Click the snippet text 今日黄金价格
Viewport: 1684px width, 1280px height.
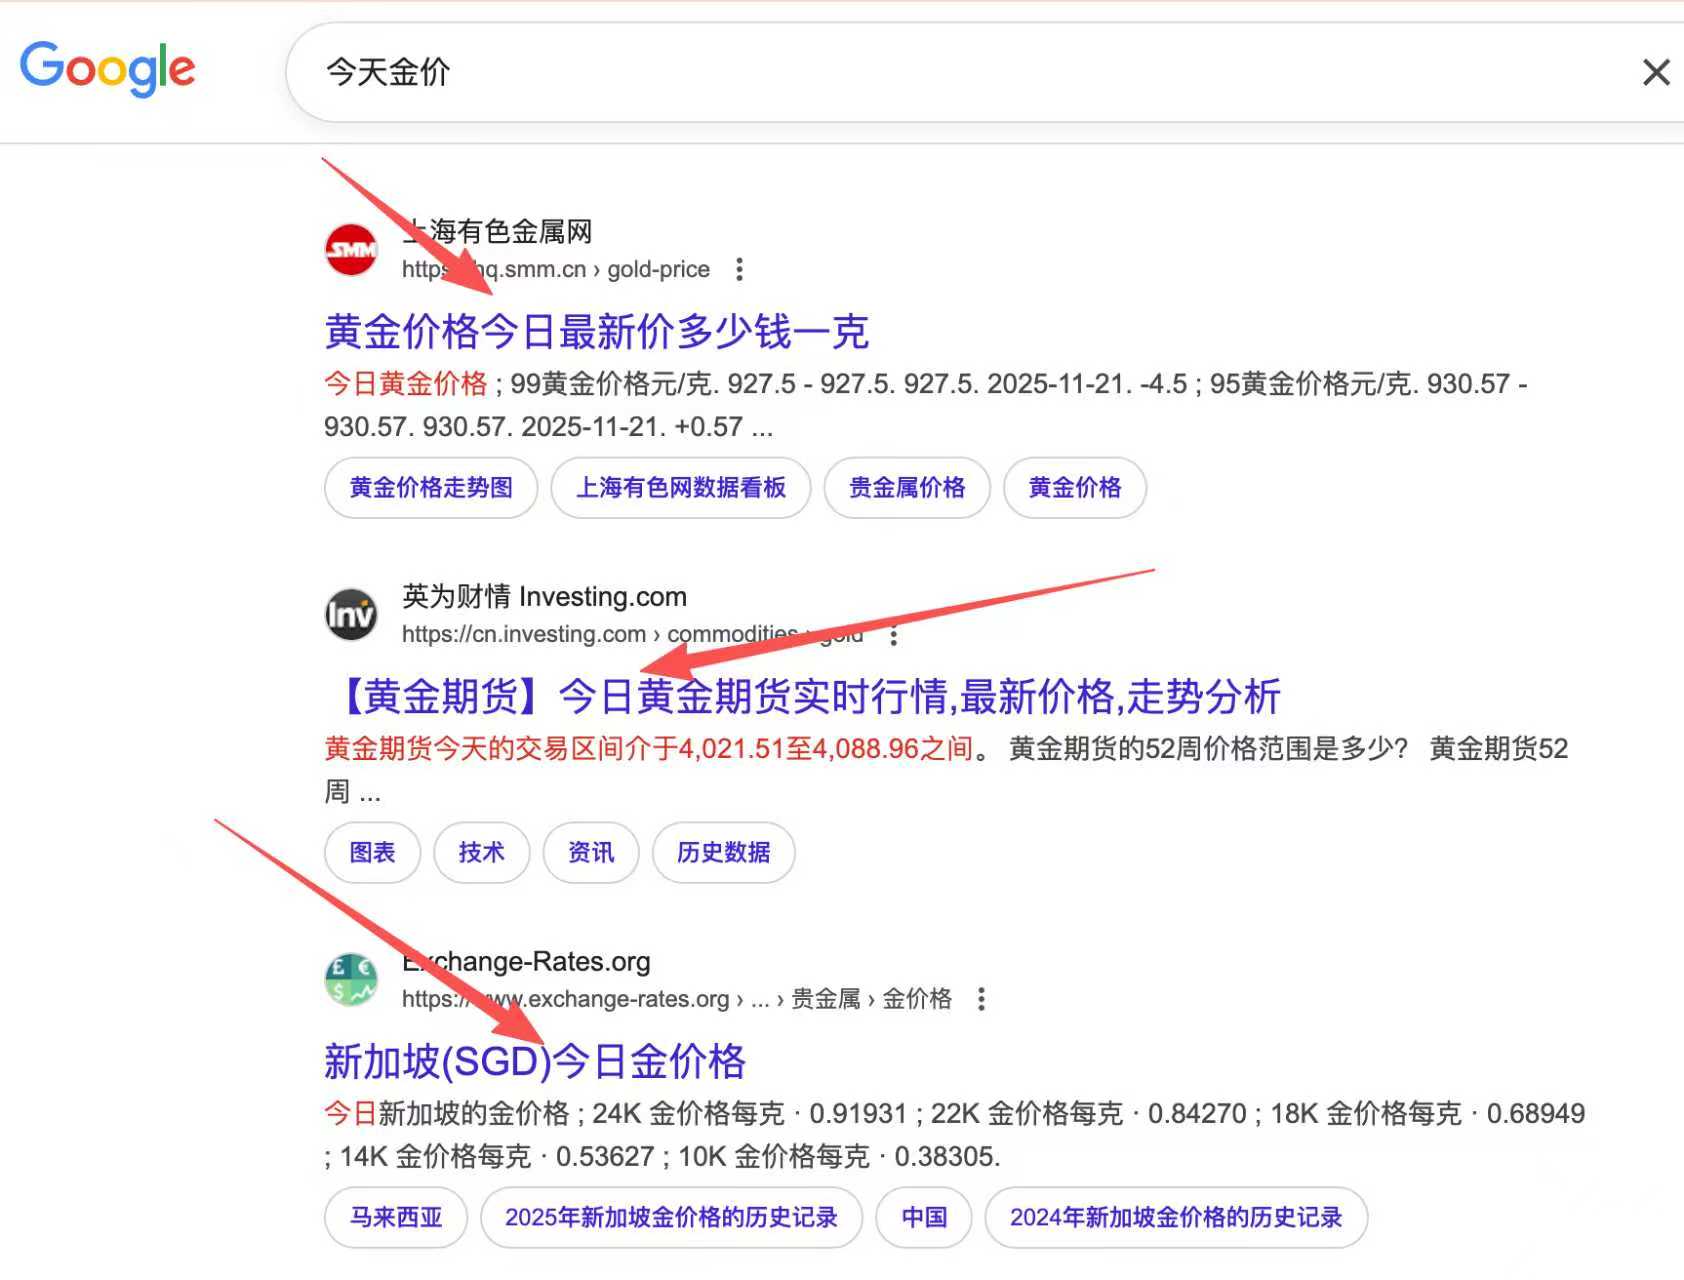tap(405, 384)
